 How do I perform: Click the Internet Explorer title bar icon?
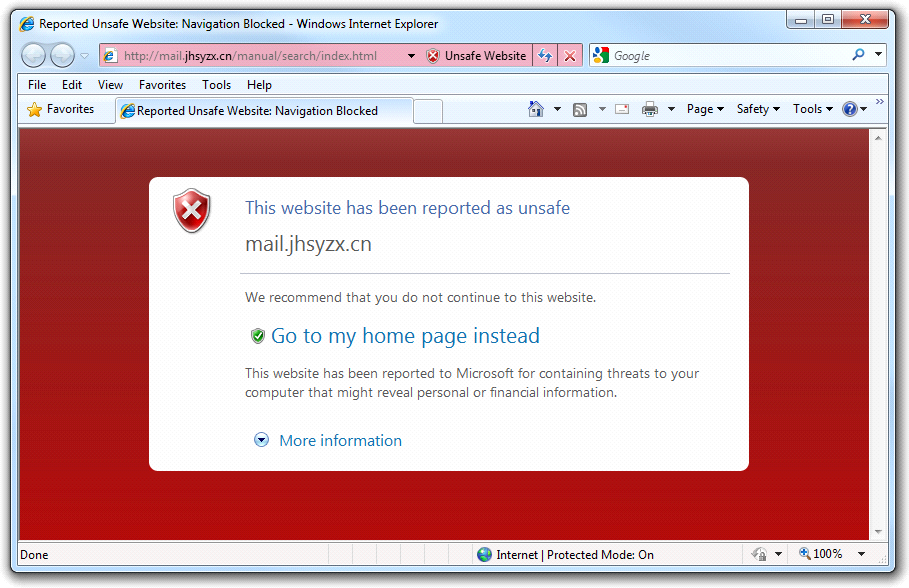[x=27, y=24]
